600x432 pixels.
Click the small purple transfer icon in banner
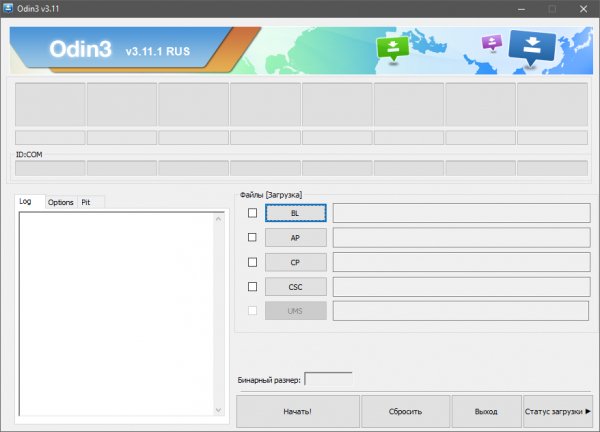coord(492,42)
